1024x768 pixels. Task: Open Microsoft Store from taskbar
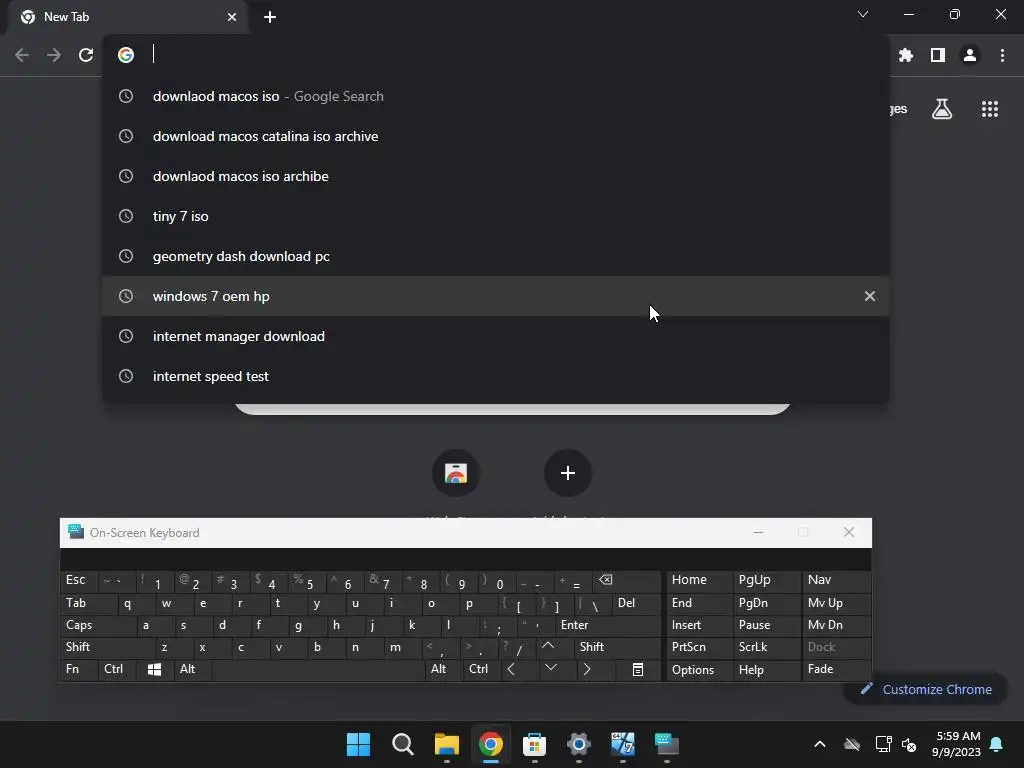(534, 744)
